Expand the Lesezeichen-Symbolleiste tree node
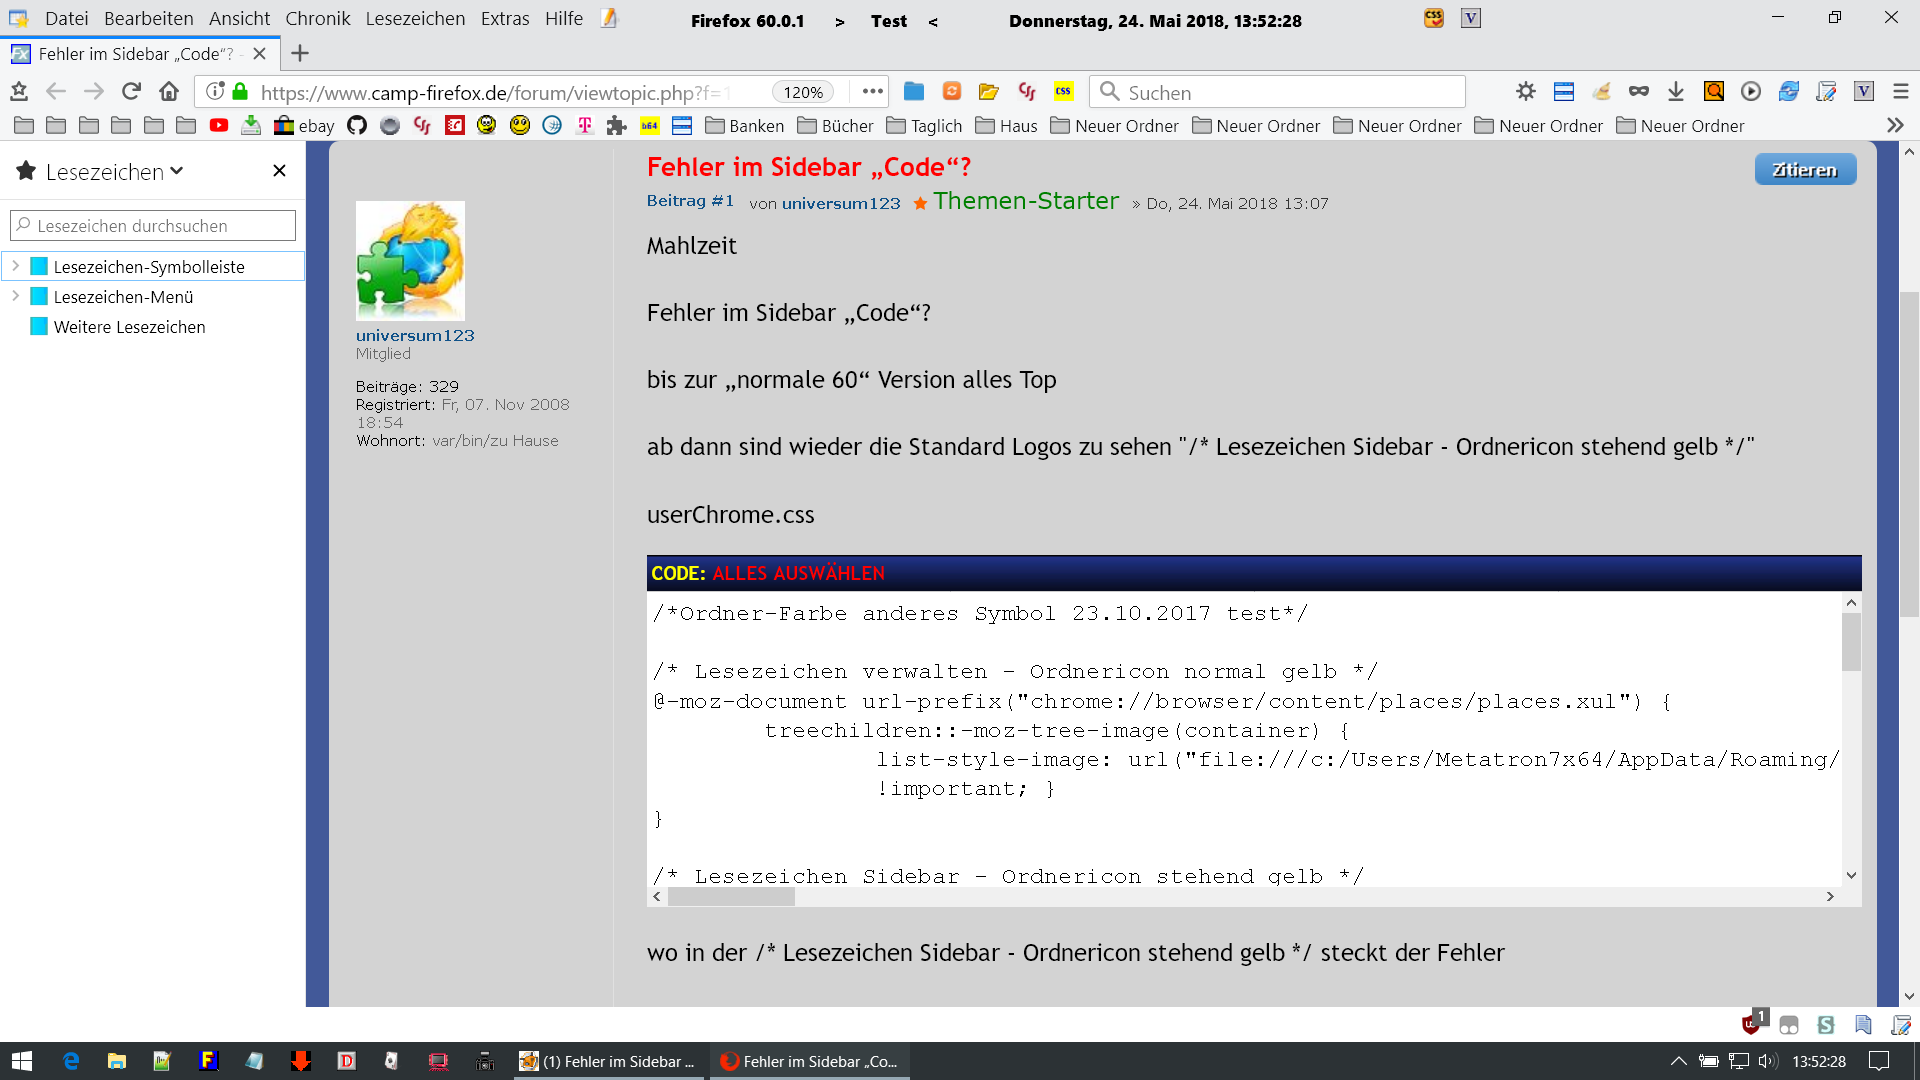The image size is (1920, 1080). point(16,266)
